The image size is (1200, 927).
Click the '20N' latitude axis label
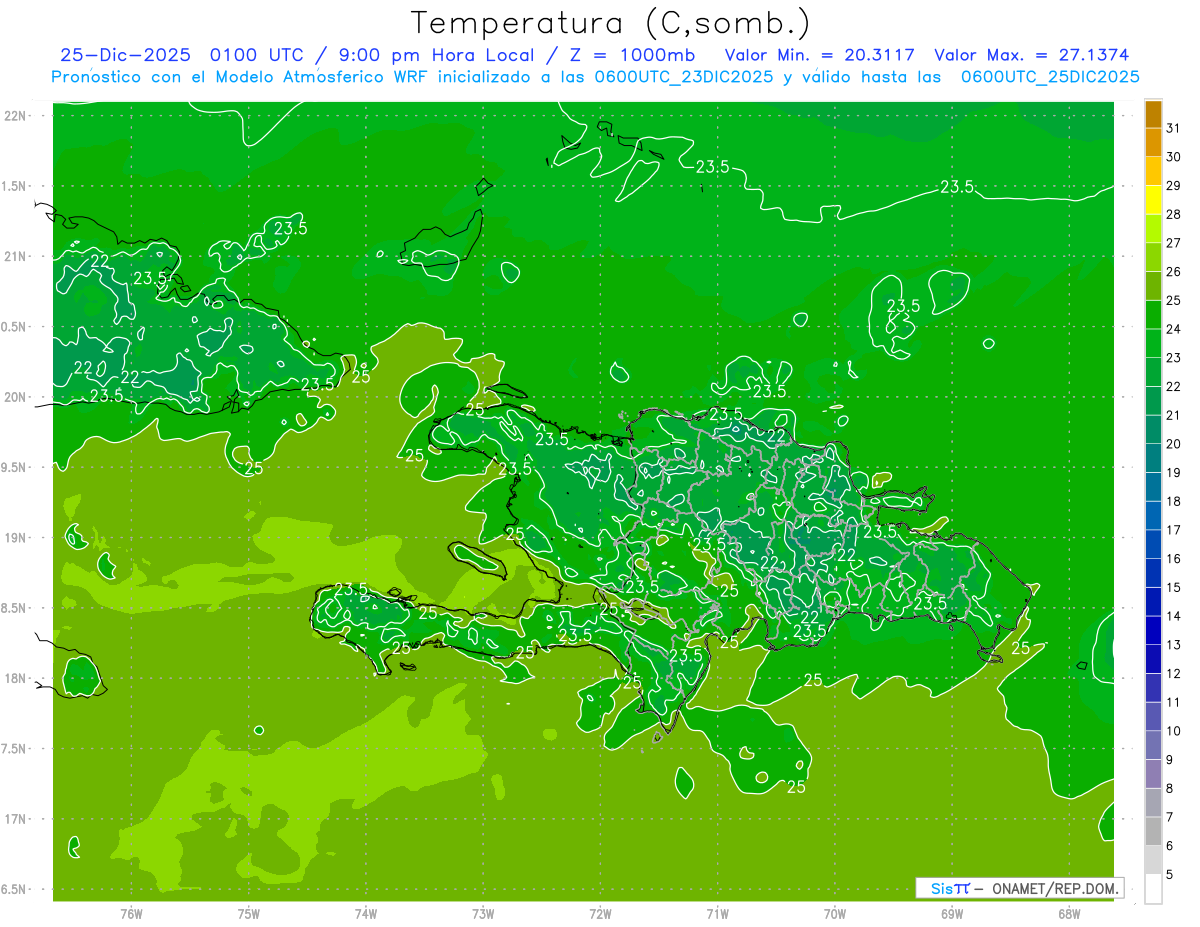15,397
